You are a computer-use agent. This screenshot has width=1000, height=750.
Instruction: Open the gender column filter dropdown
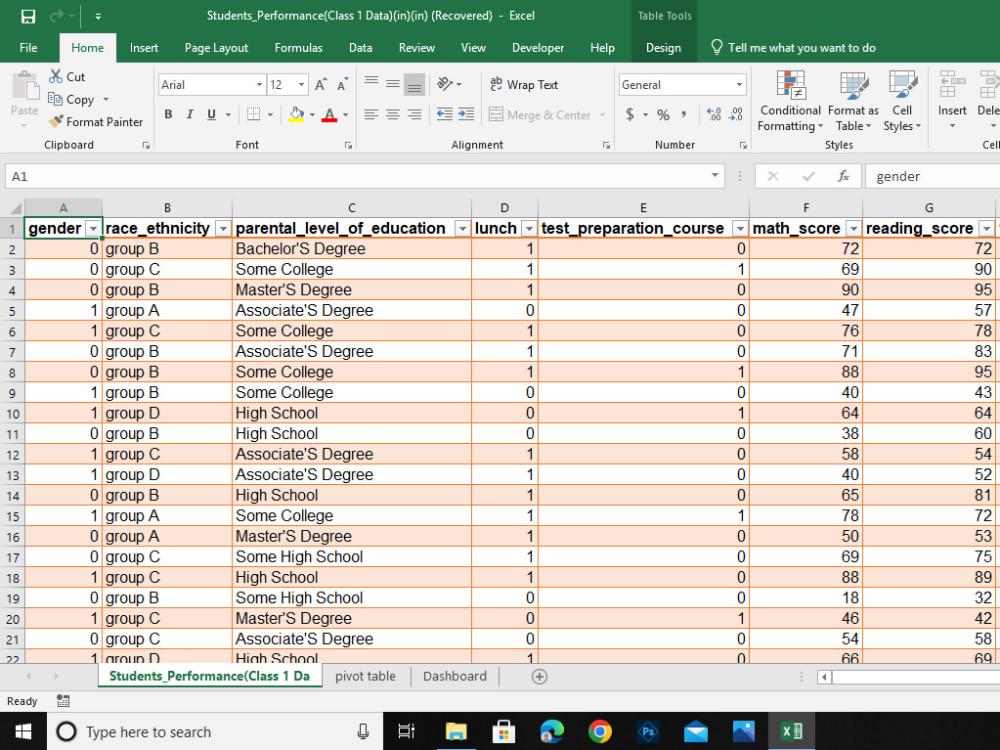[94, 228]
